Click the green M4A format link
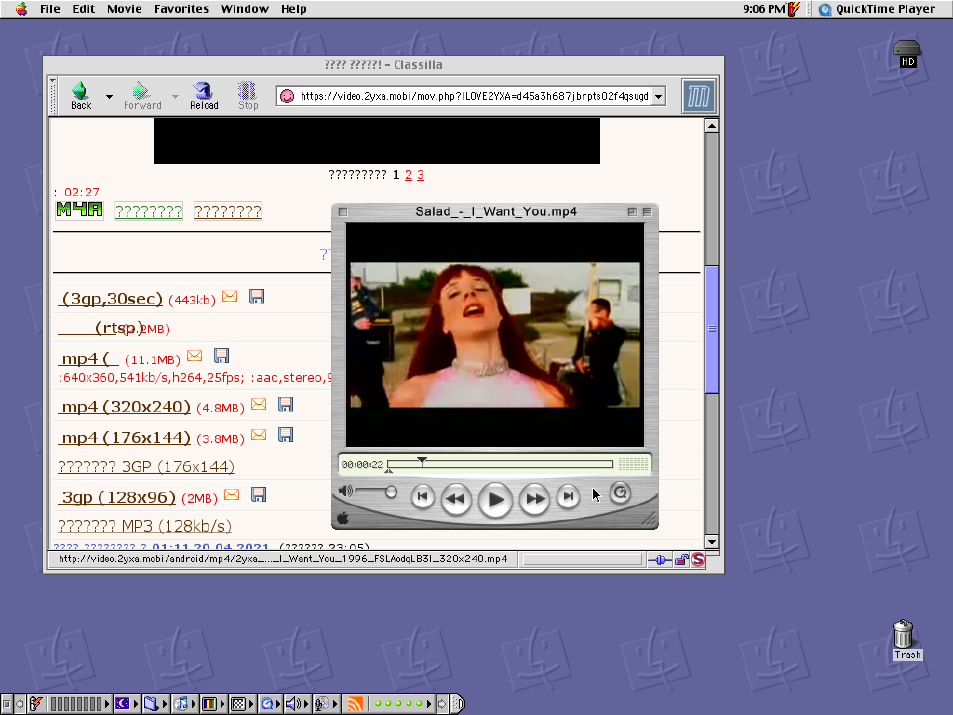Image resolution: width=953 pixels, height=715 pixels. click(x=80, y=210)
